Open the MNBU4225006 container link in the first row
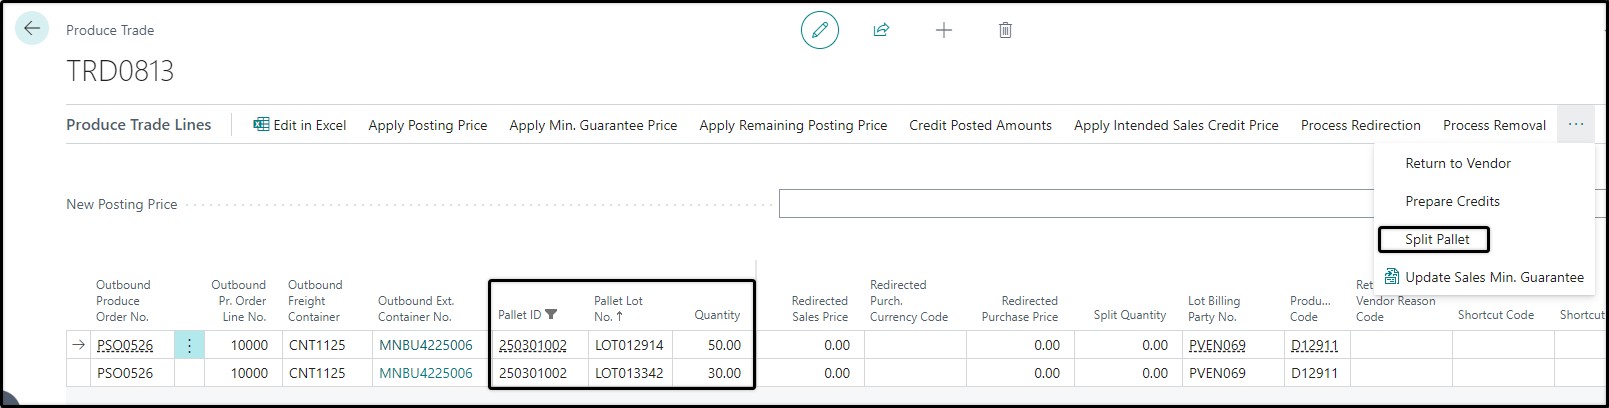Image resolution: width=1609 pixels, height=408 pixels. pyautogui.click(x=425, y=345)
